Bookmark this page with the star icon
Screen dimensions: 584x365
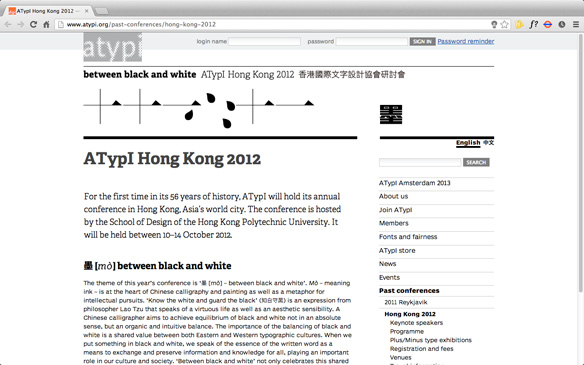pyautogui.click(x=504, y=25)
